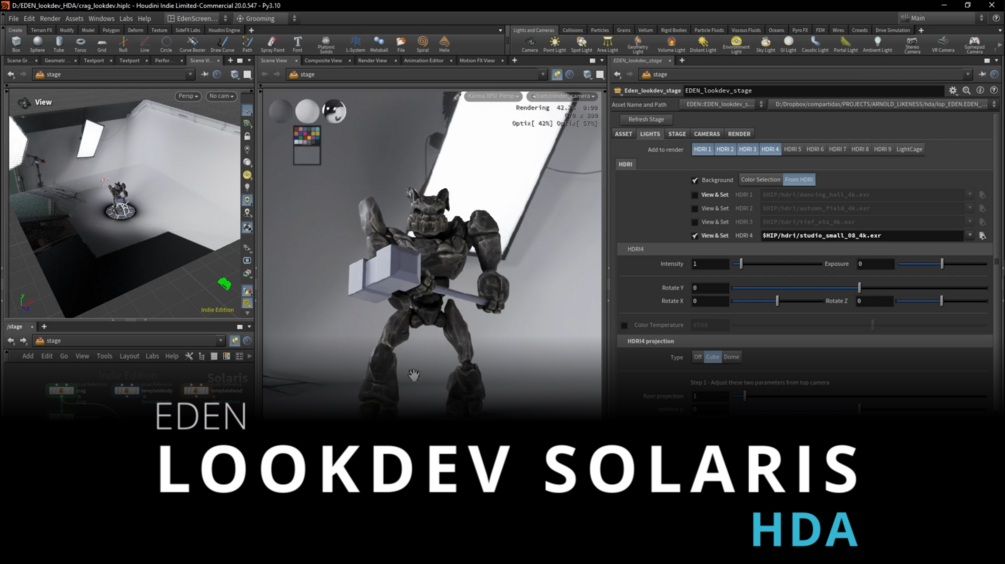
Task: Select the L-System tool
Action: coord(355,44)
